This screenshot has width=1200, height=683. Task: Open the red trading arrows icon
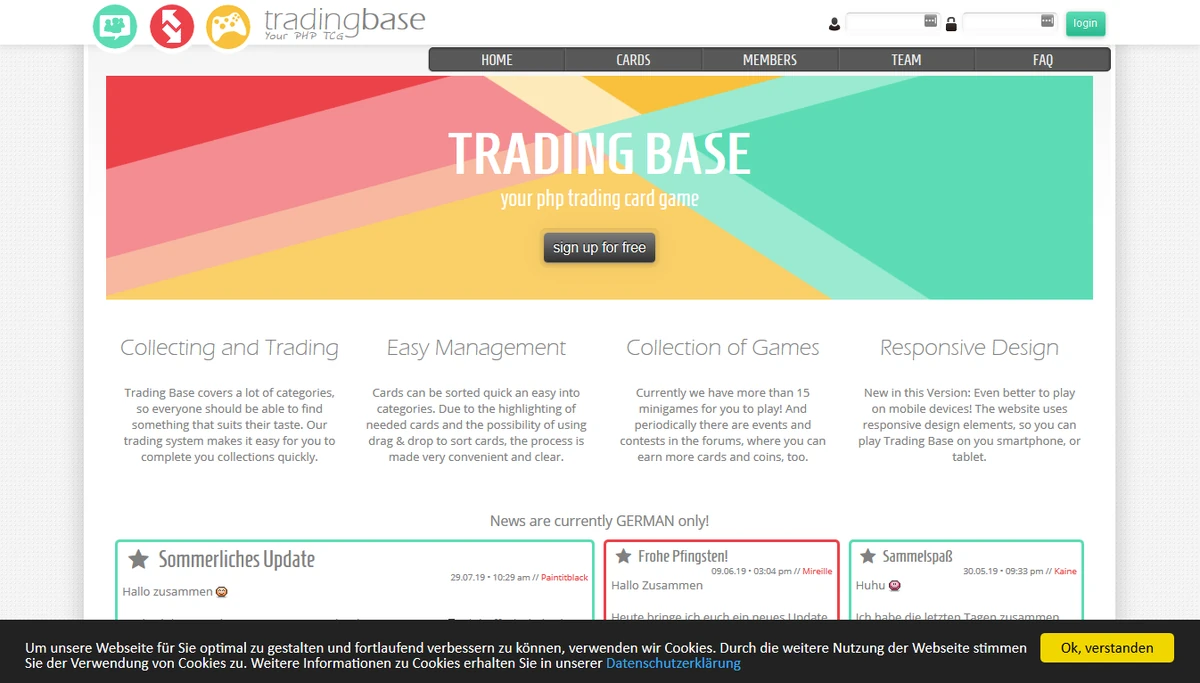pos(171,24)
